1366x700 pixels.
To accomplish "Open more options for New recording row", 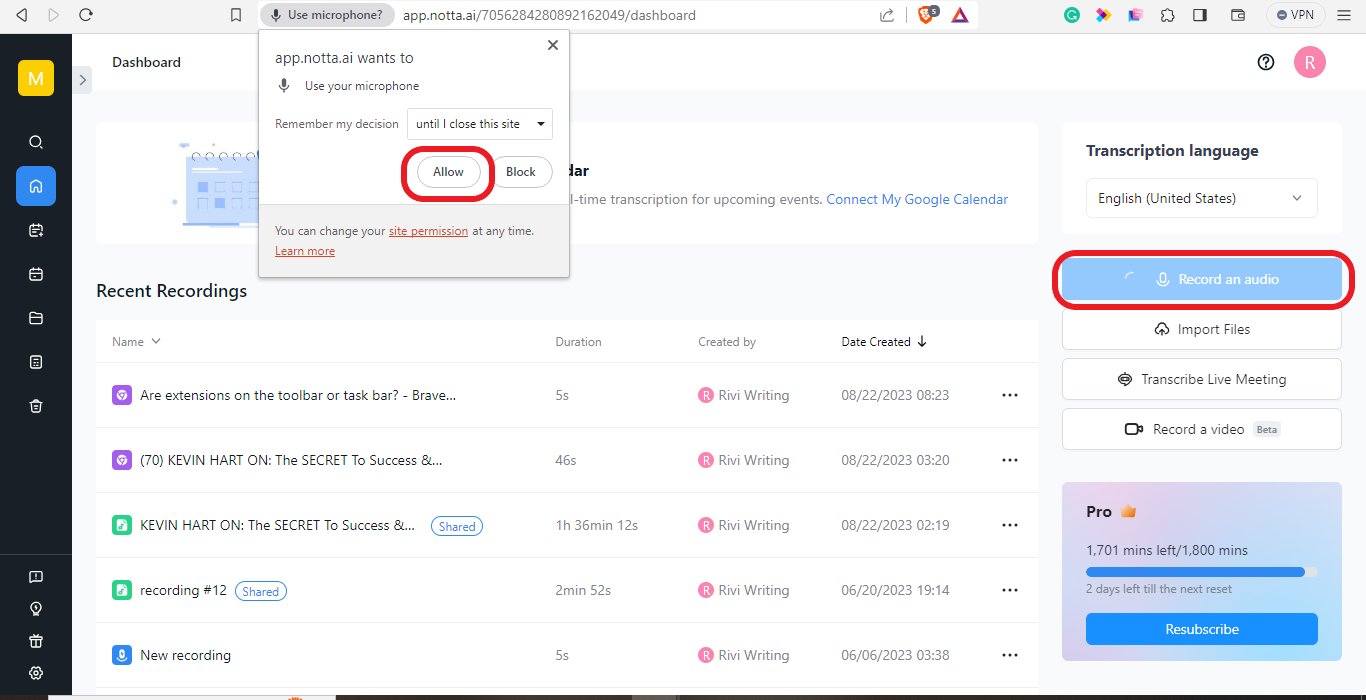I will 1010,655.
